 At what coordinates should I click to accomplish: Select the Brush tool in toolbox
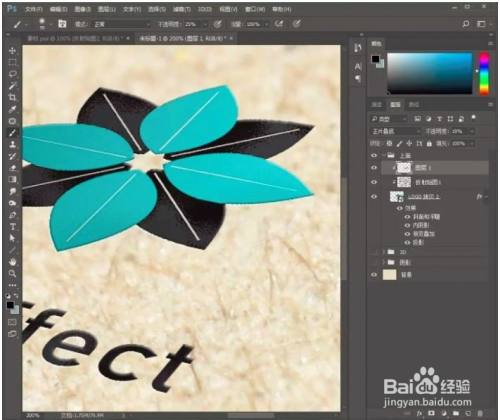(x=12, y=133)
